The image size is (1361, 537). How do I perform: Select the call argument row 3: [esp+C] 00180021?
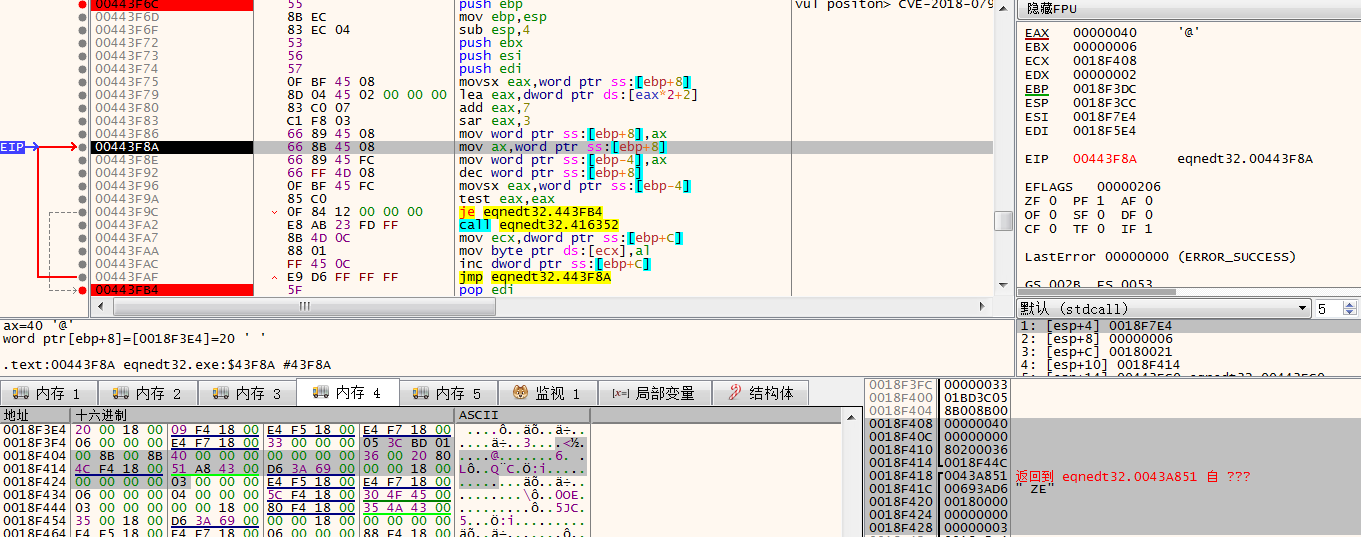(1188, 352)
